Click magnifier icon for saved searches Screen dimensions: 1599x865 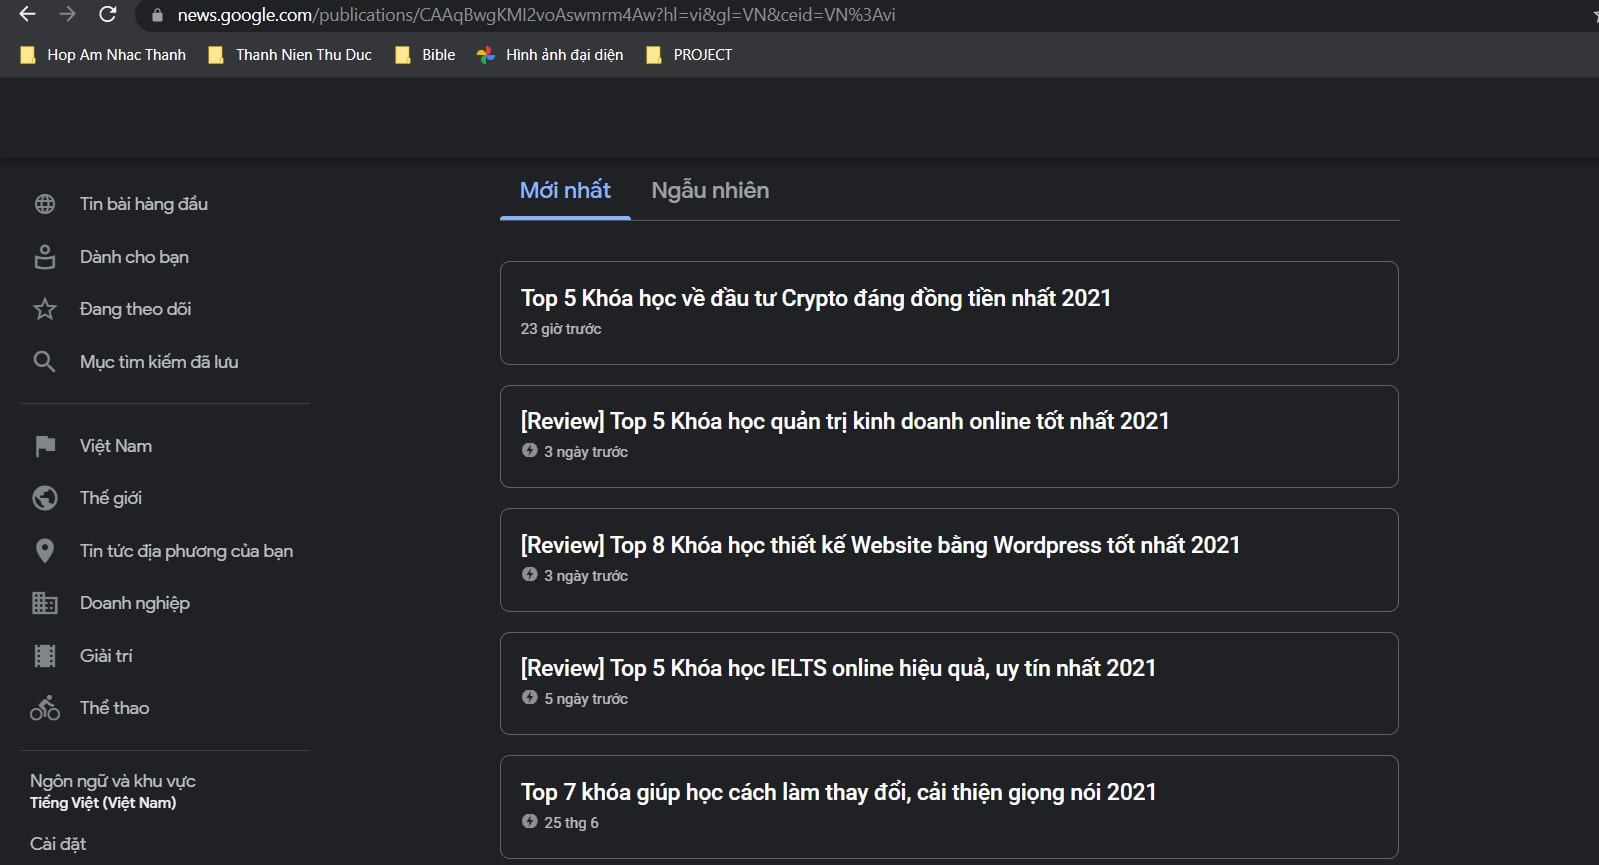(x=44, y=362)
